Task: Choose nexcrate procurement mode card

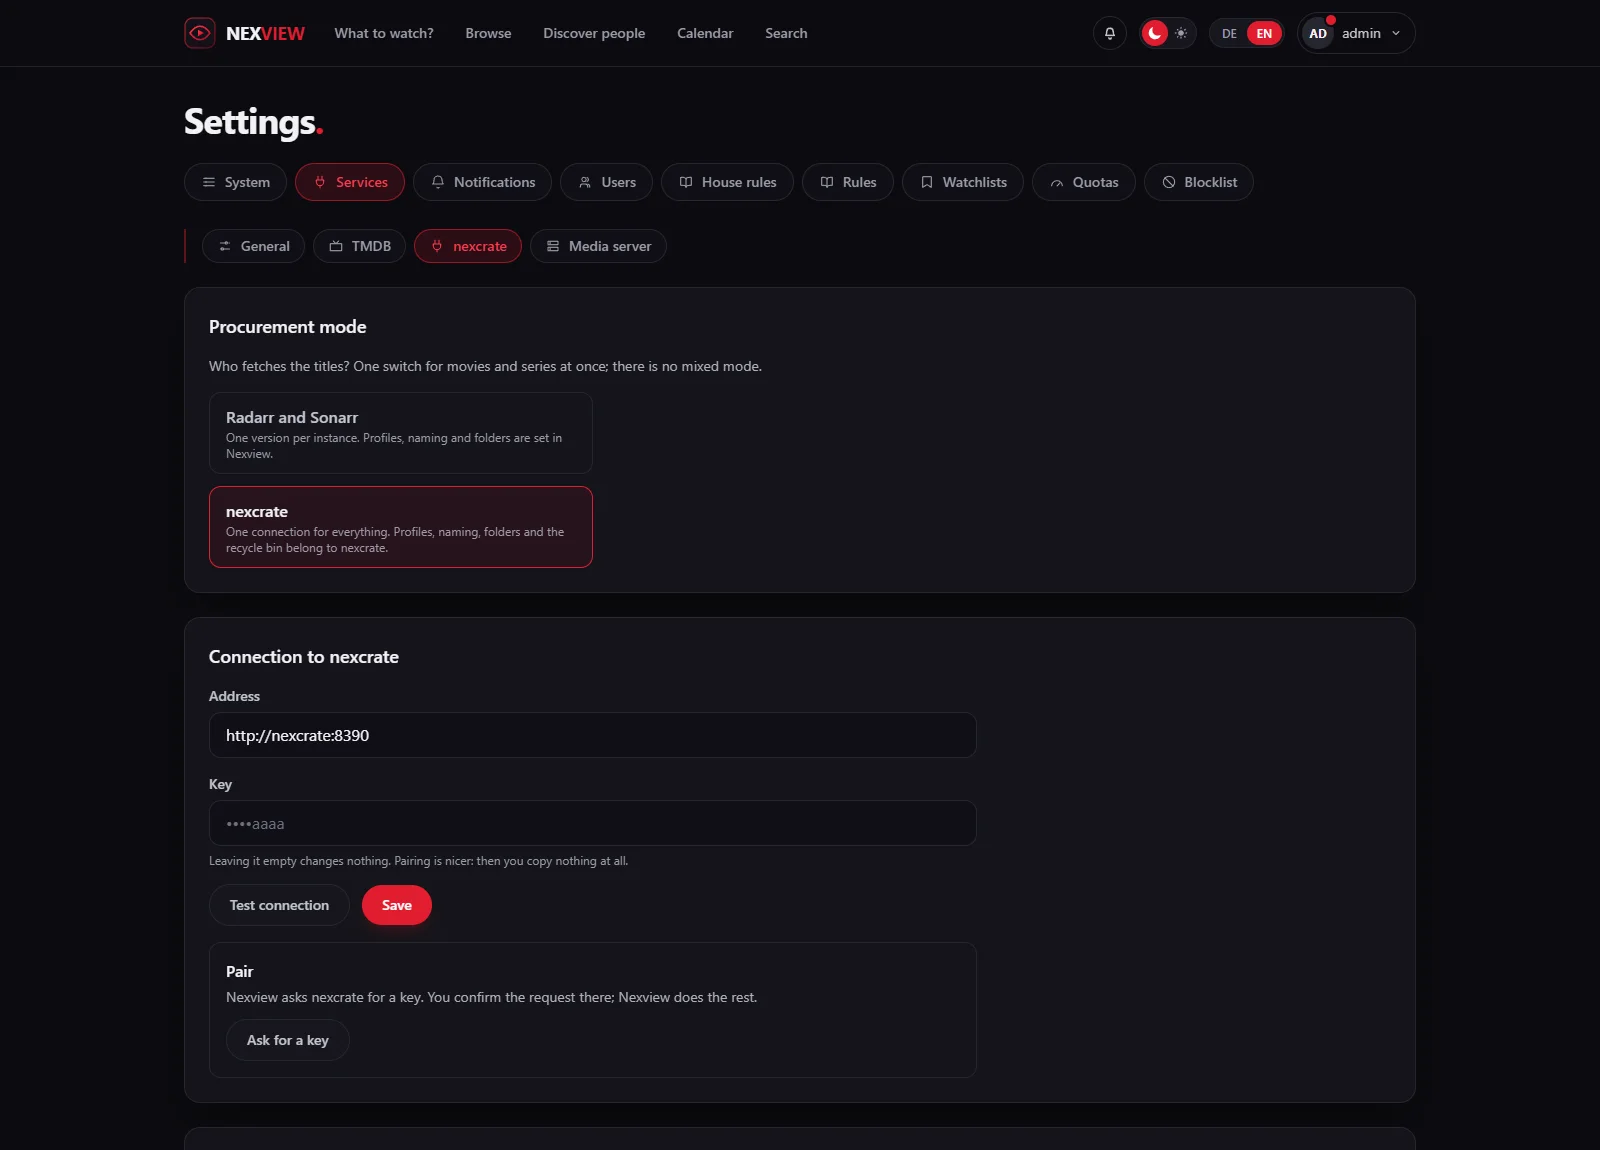Action: click(401, 527)
